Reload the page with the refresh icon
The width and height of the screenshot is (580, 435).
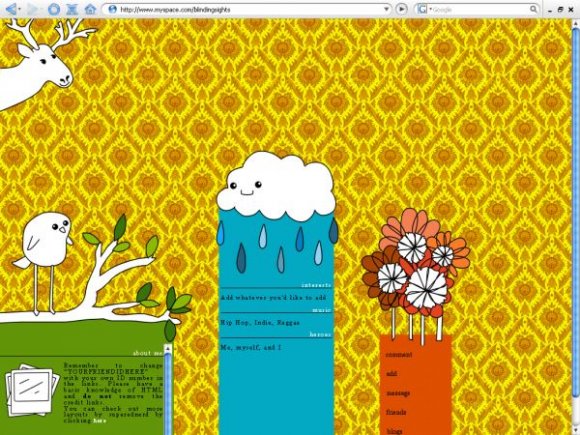54,9
